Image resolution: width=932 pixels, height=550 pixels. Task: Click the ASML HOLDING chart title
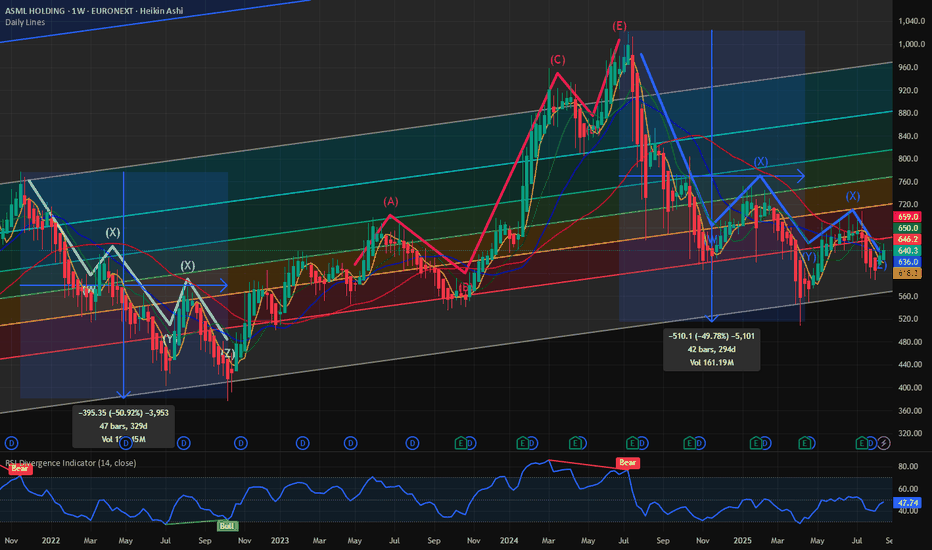[x=94, y=11]
